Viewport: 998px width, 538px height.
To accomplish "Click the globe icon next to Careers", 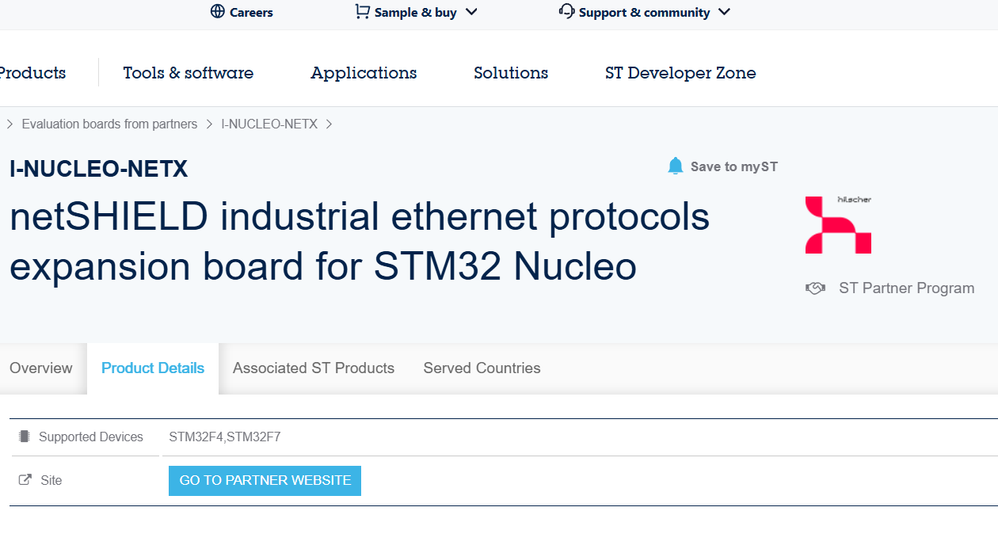I will [218, 11].
